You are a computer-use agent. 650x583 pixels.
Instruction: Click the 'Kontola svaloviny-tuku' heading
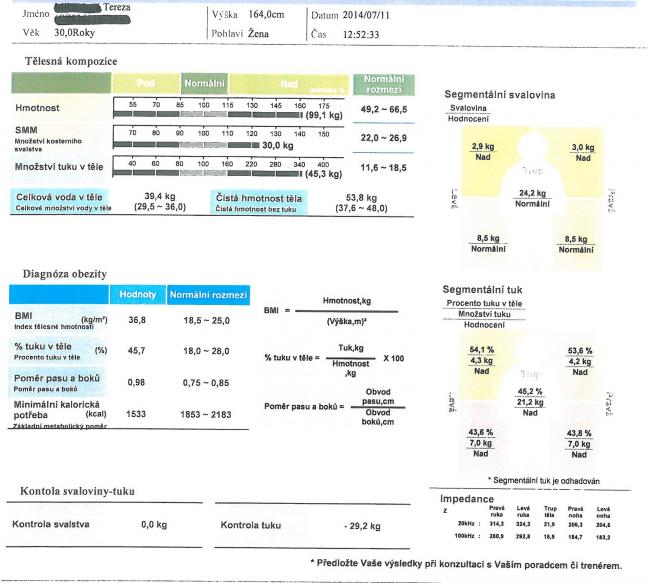tap(77, 491)
